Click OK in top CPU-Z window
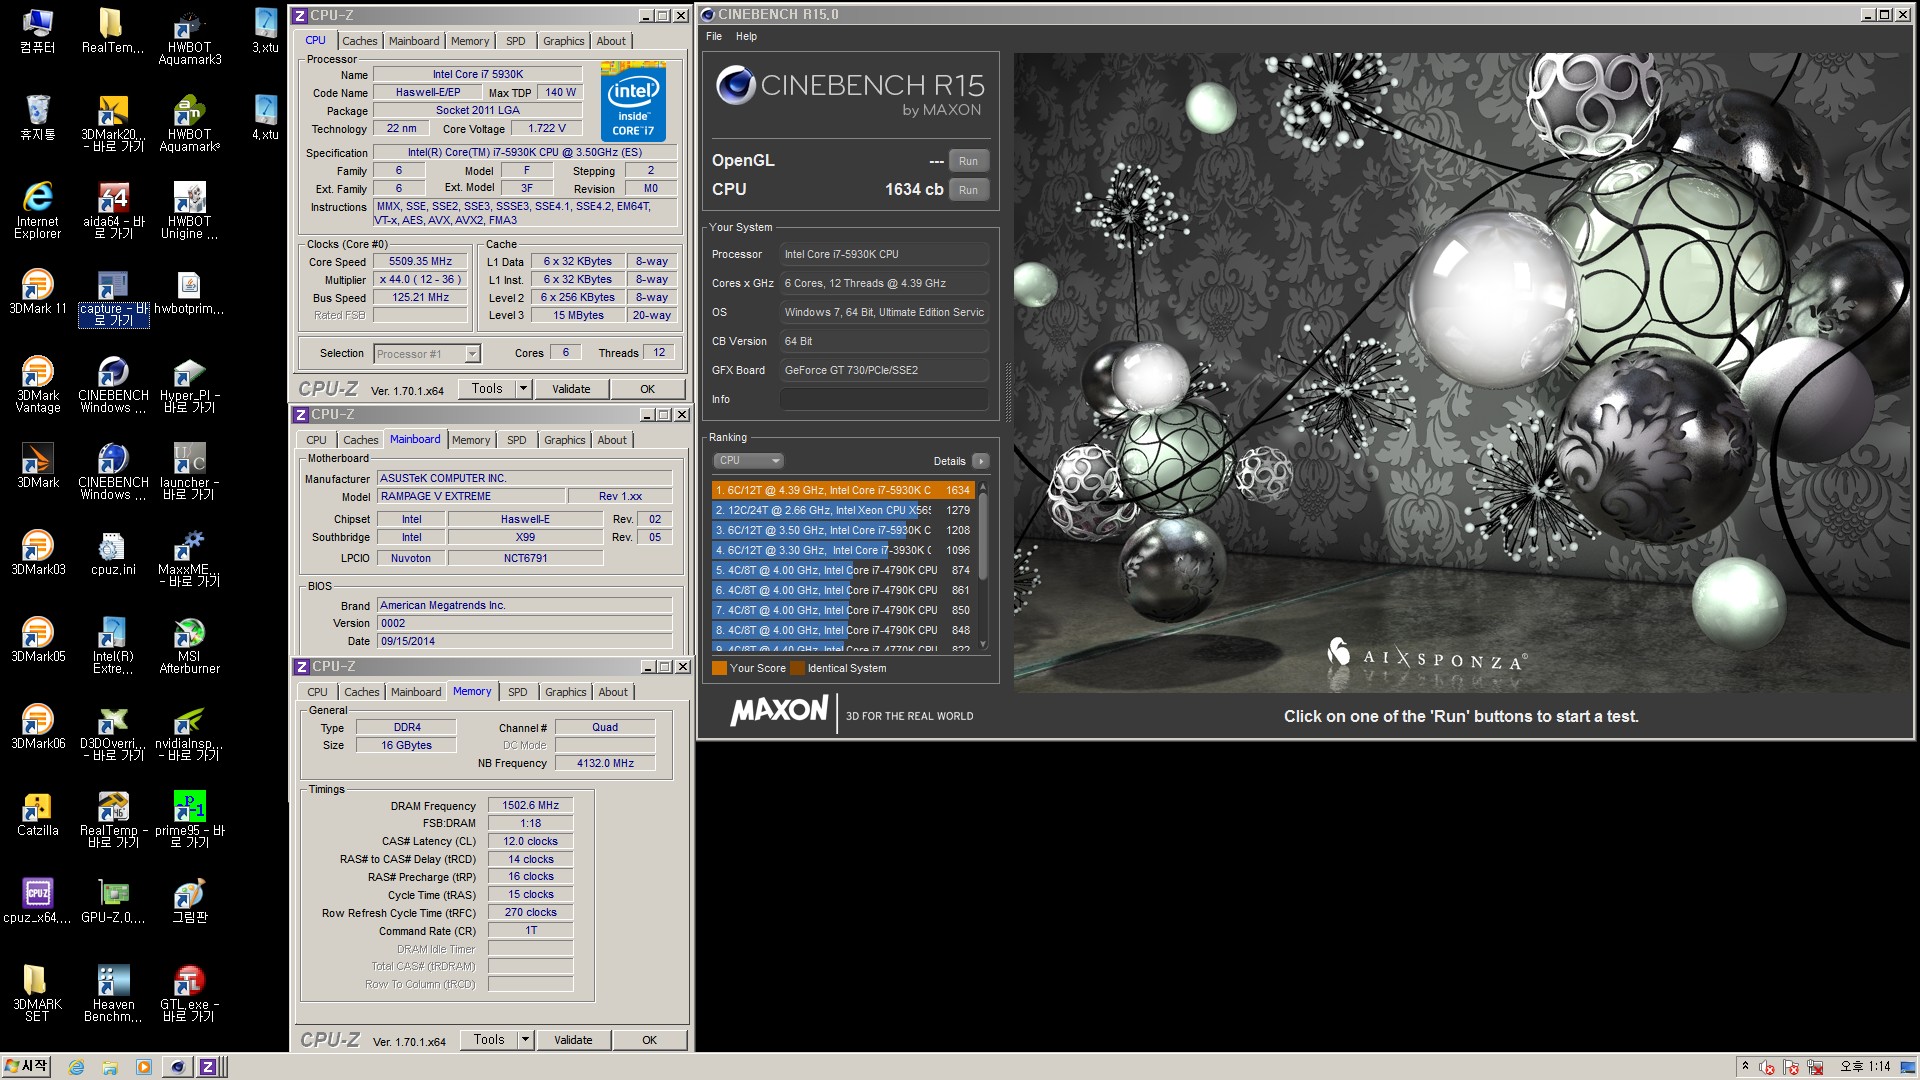 [x=648, y=389]
